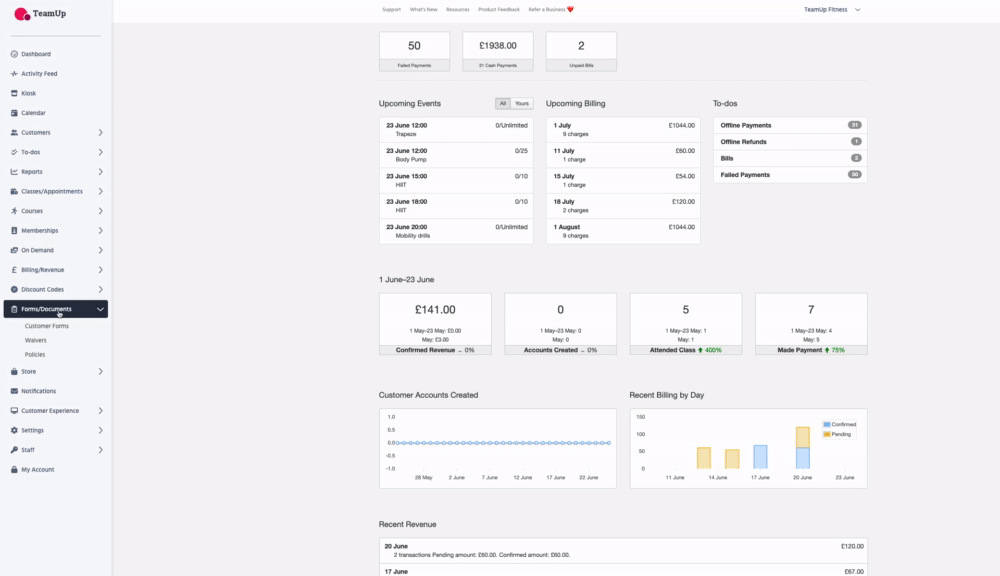Image resolution: width=1000 pixels, height=576 pixels.
Task: Click the Kiosk icon in sidebar
Action: point(13,93)
